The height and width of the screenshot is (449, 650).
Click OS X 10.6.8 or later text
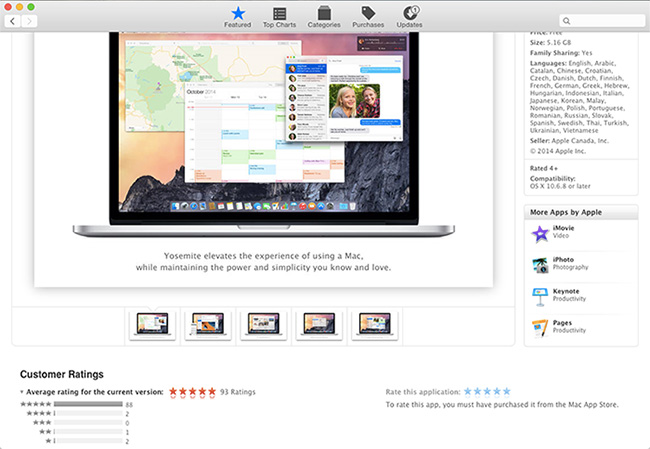click(x=560, y=186)
